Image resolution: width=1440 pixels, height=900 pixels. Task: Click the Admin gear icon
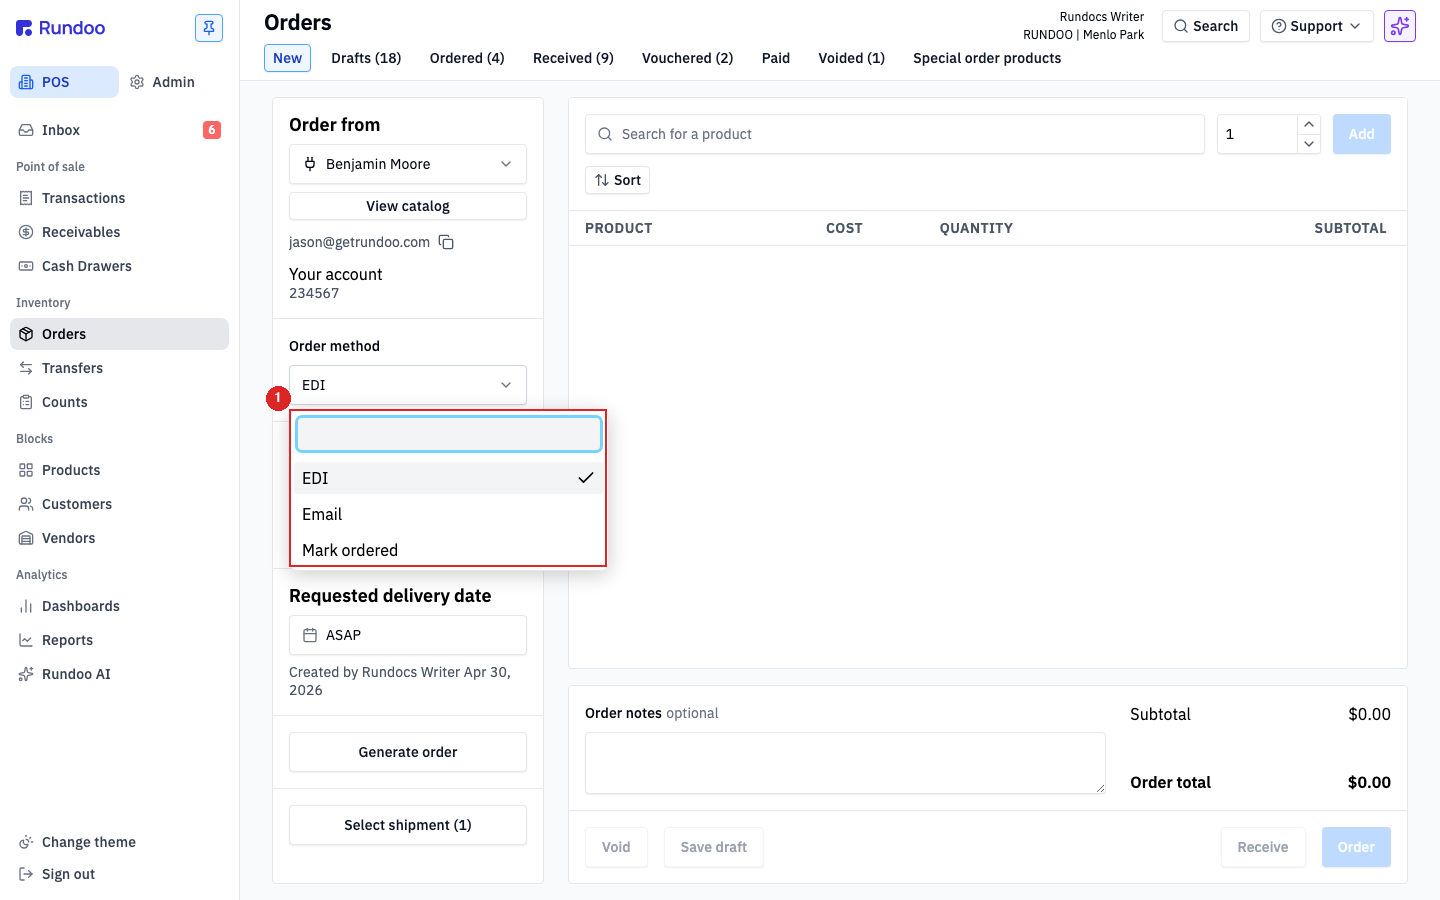[x=138, y=82]
